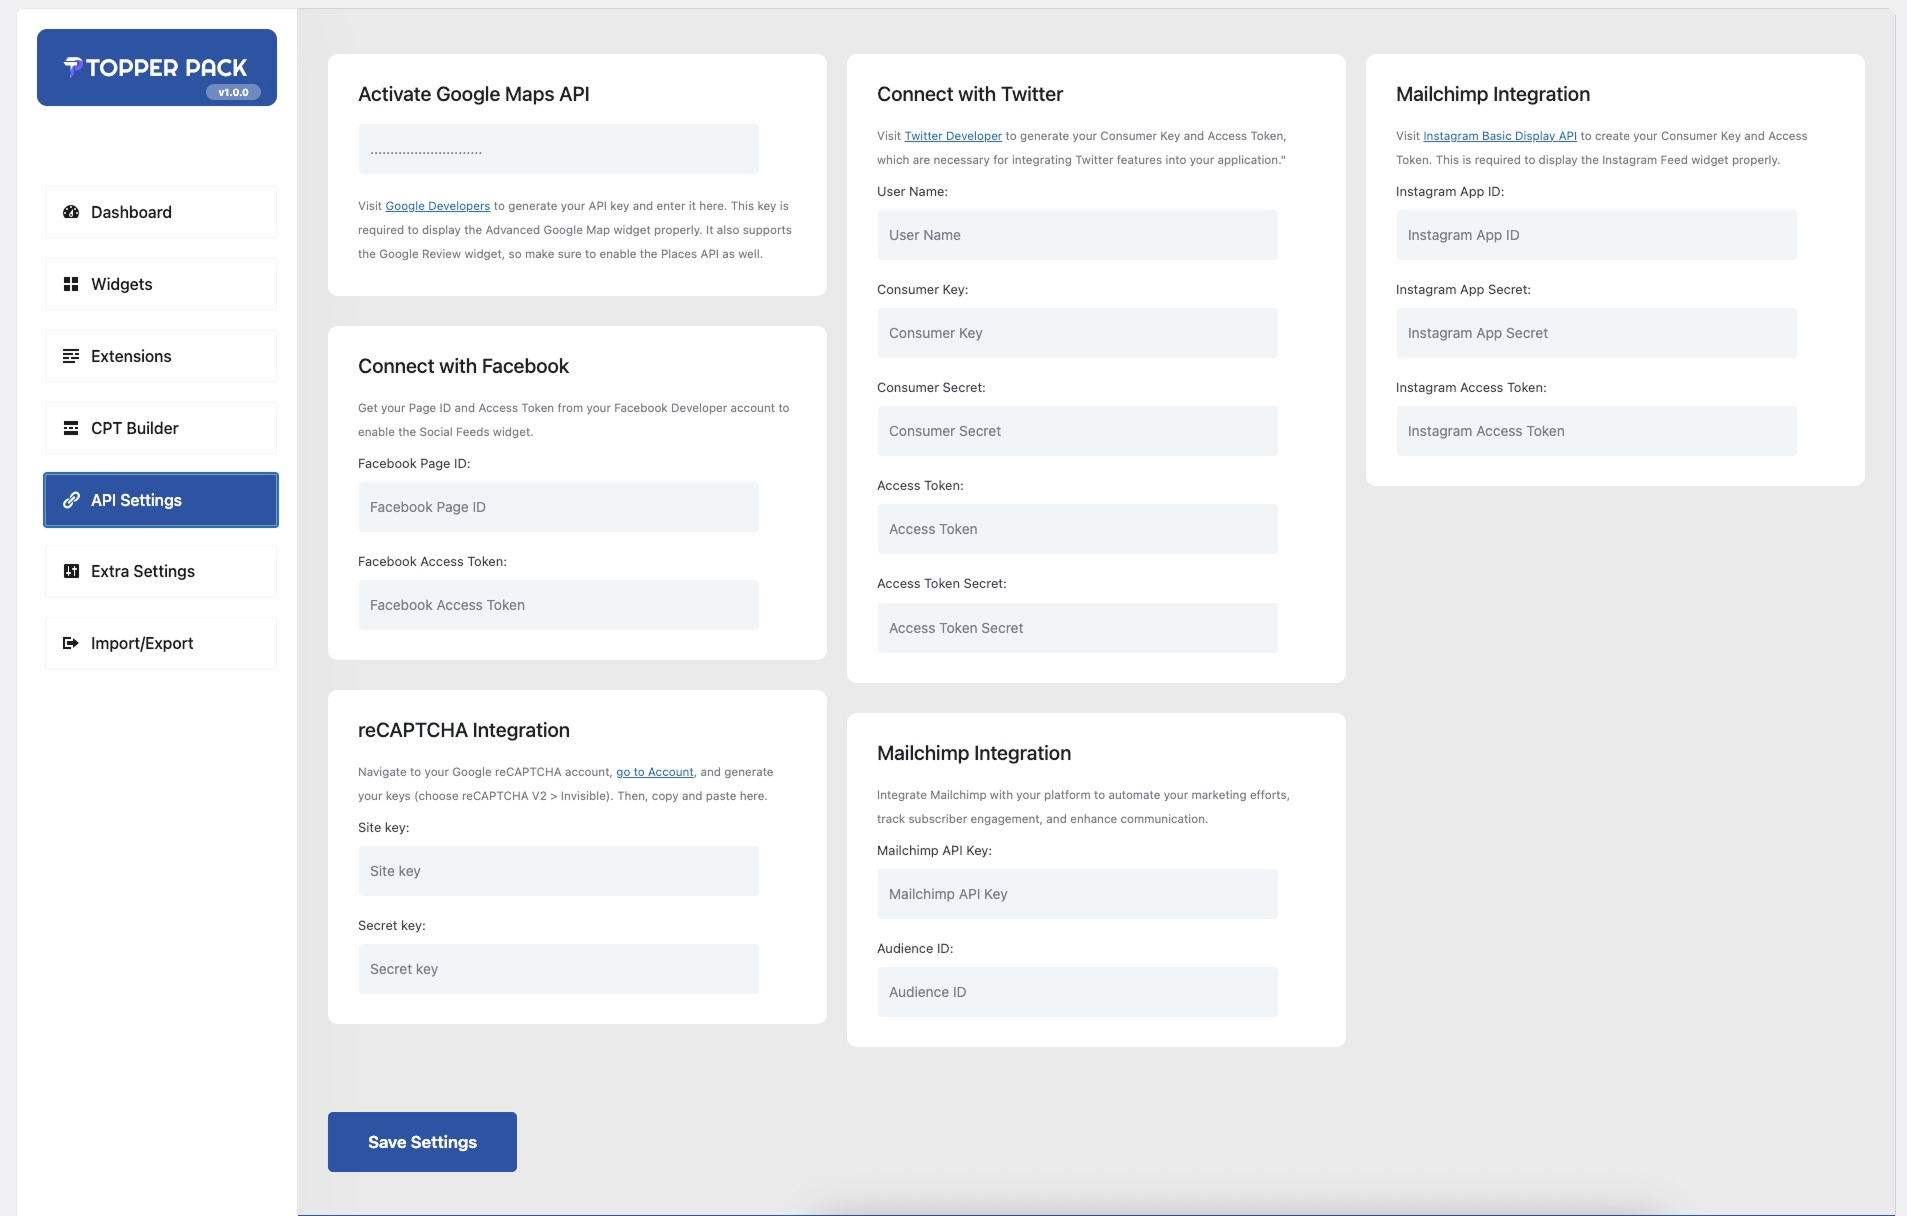Click the link icon next to API Settings

tap(70, 500)
